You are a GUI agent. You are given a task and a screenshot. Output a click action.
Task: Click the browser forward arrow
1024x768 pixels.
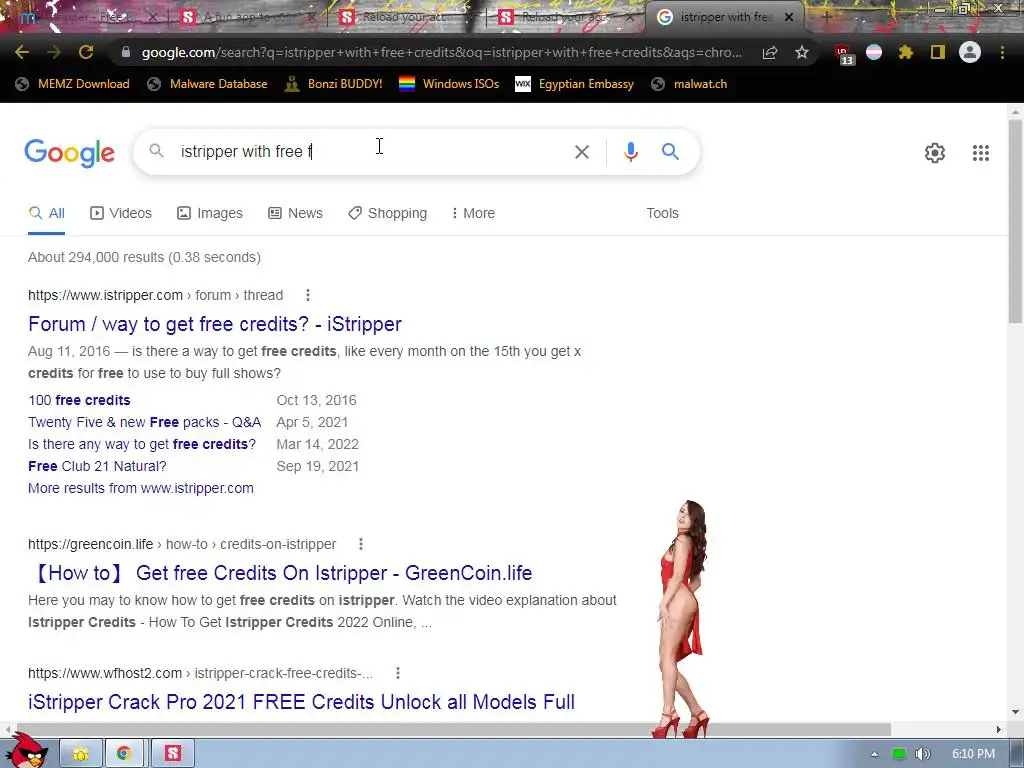[54, 52]
